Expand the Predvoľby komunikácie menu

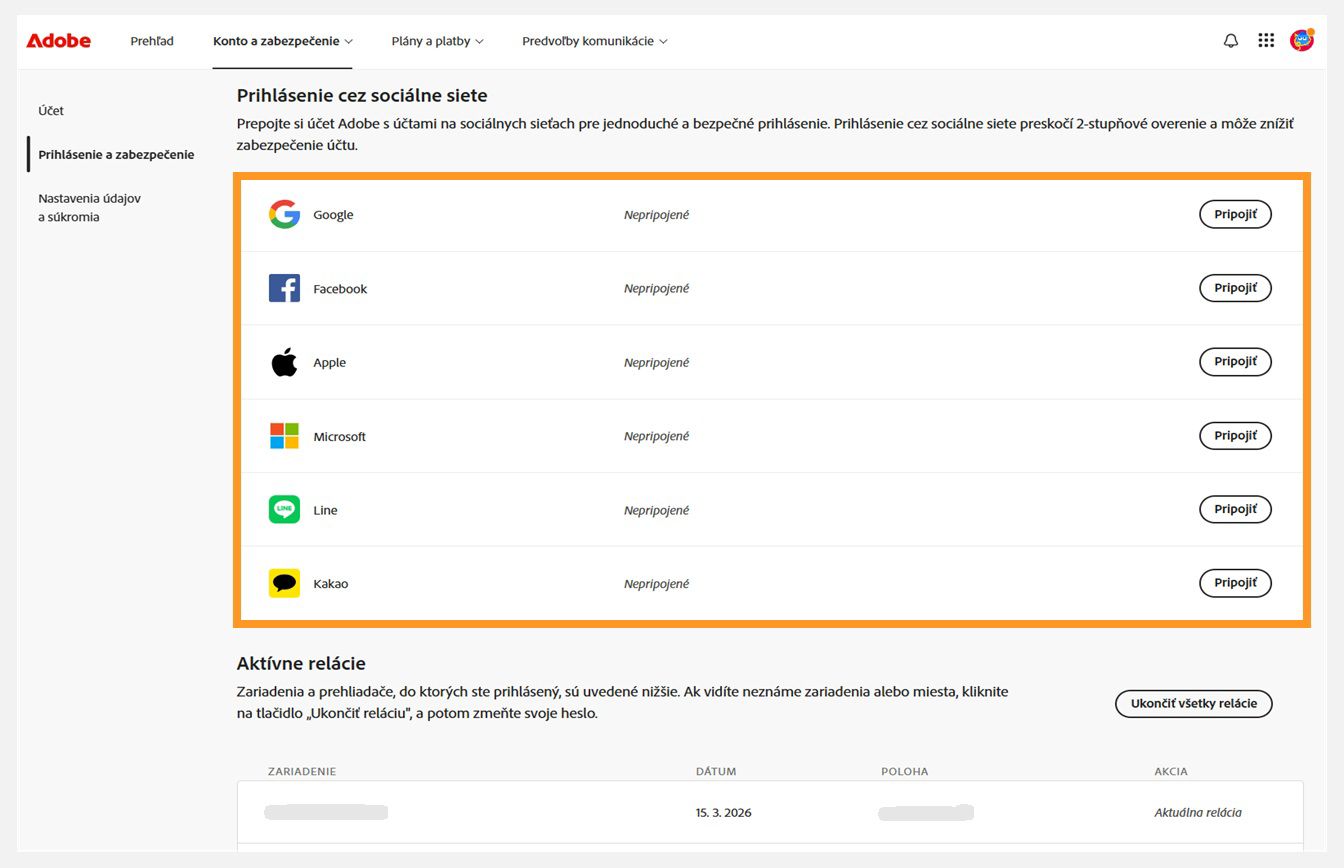coord(595,41)
